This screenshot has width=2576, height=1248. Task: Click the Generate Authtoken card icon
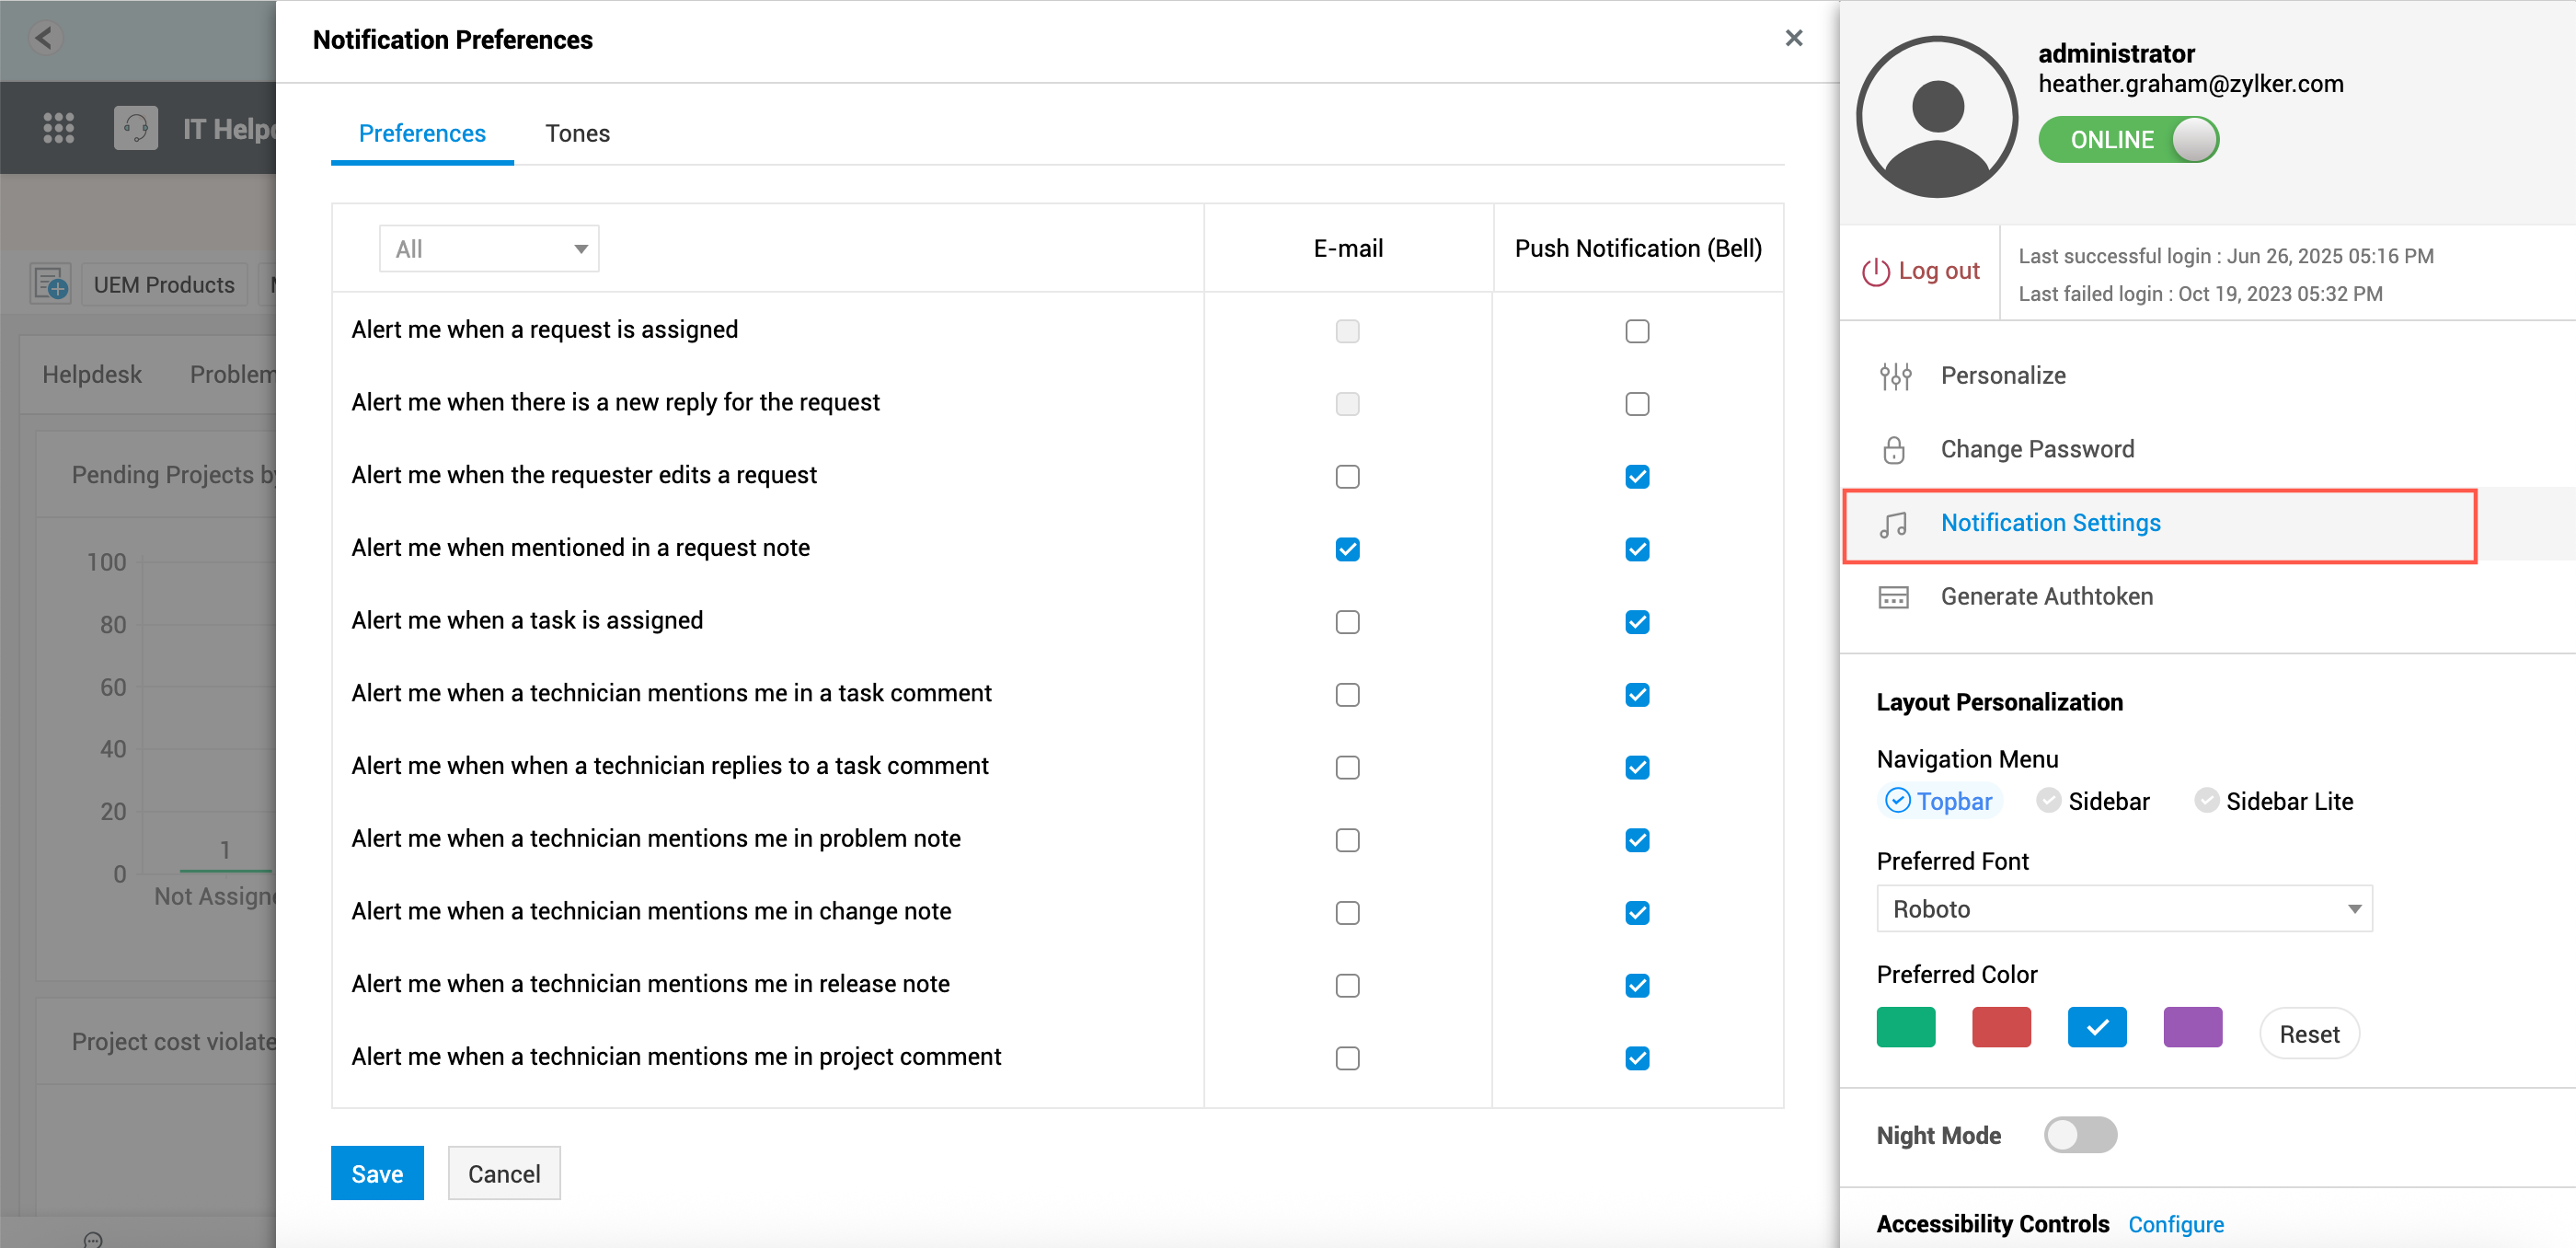coord(1893,597)
